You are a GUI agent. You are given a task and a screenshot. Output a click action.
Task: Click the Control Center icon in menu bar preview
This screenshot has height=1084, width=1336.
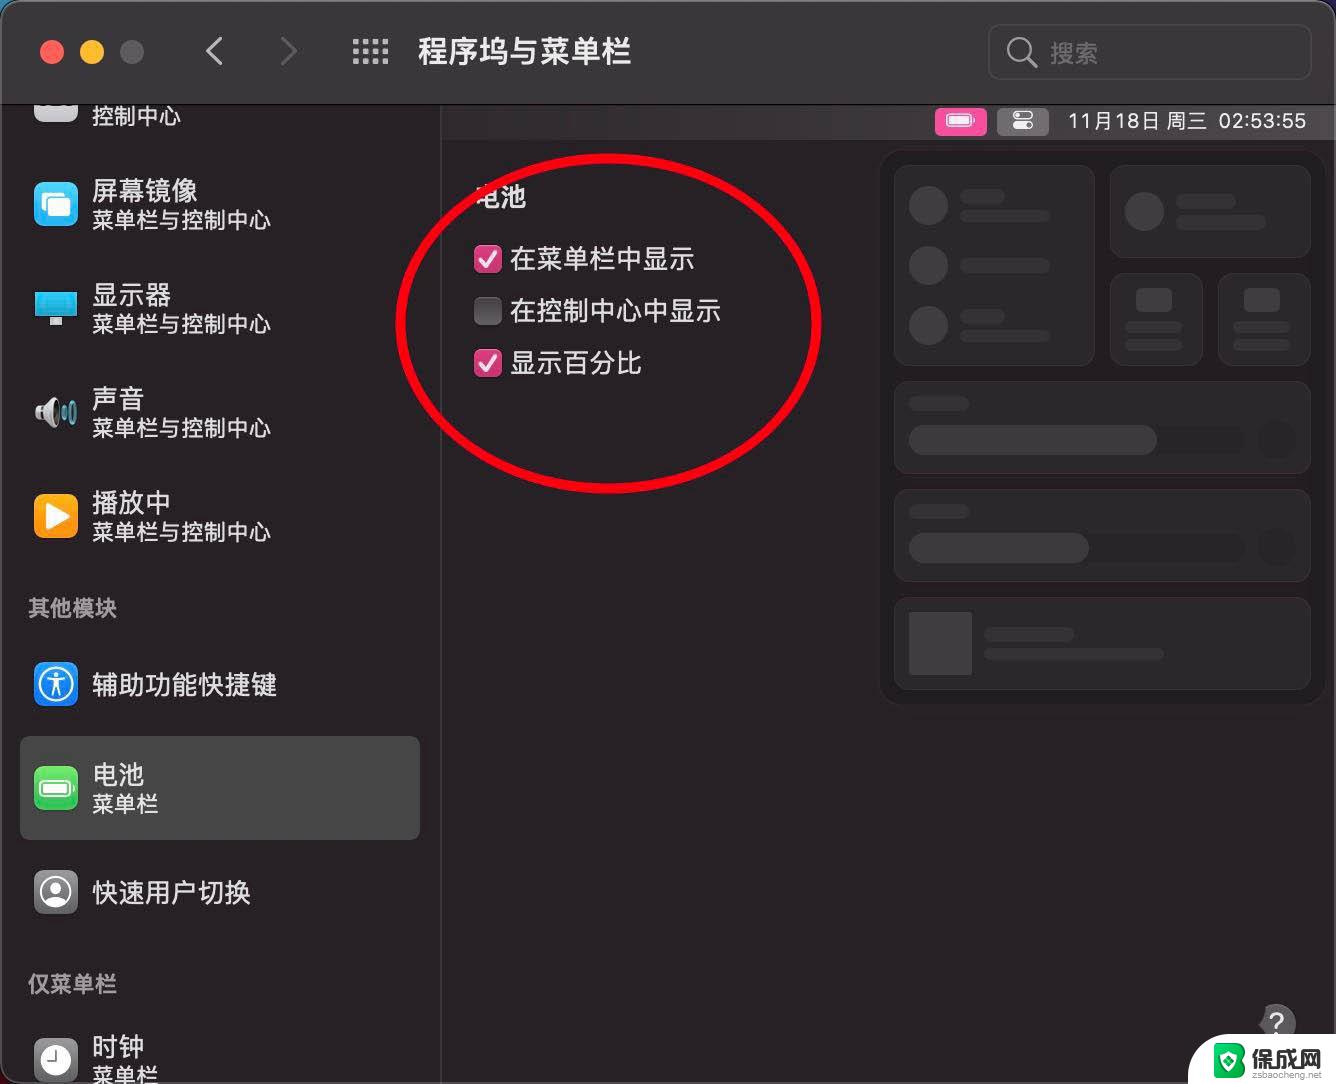coord(1023,121)
